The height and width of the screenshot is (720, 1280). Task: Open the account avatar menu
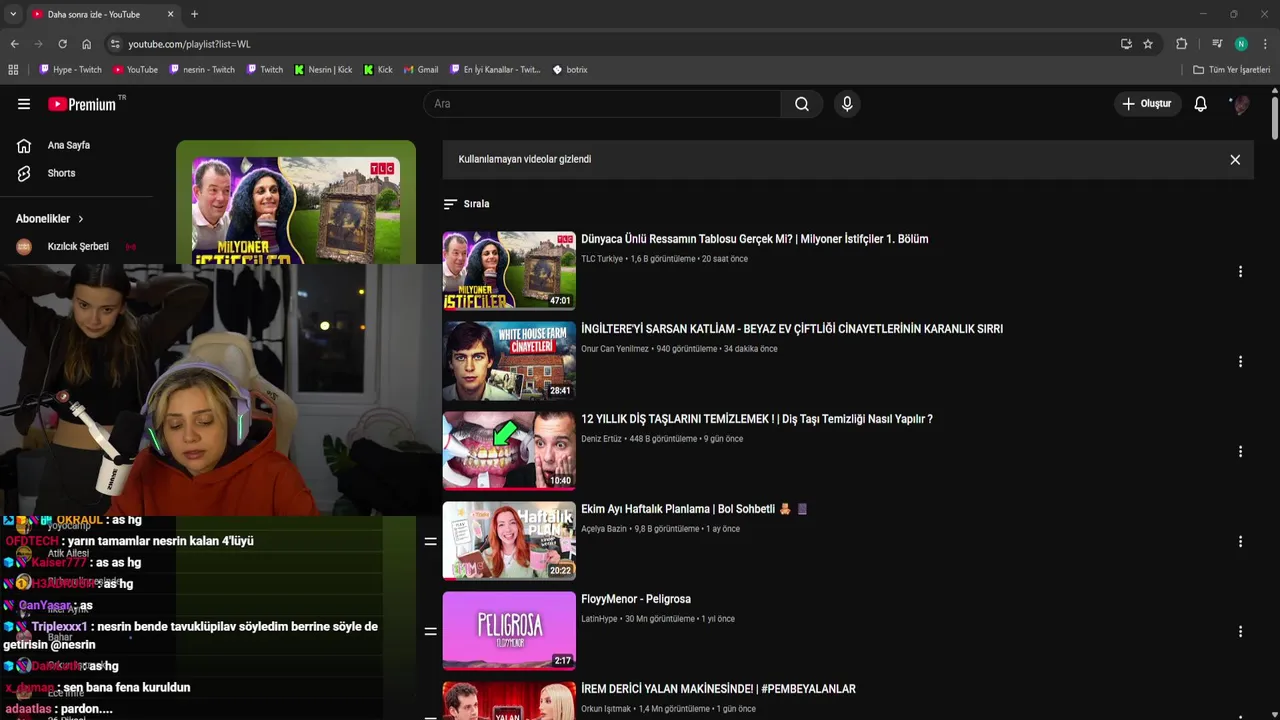point(1240,104)
